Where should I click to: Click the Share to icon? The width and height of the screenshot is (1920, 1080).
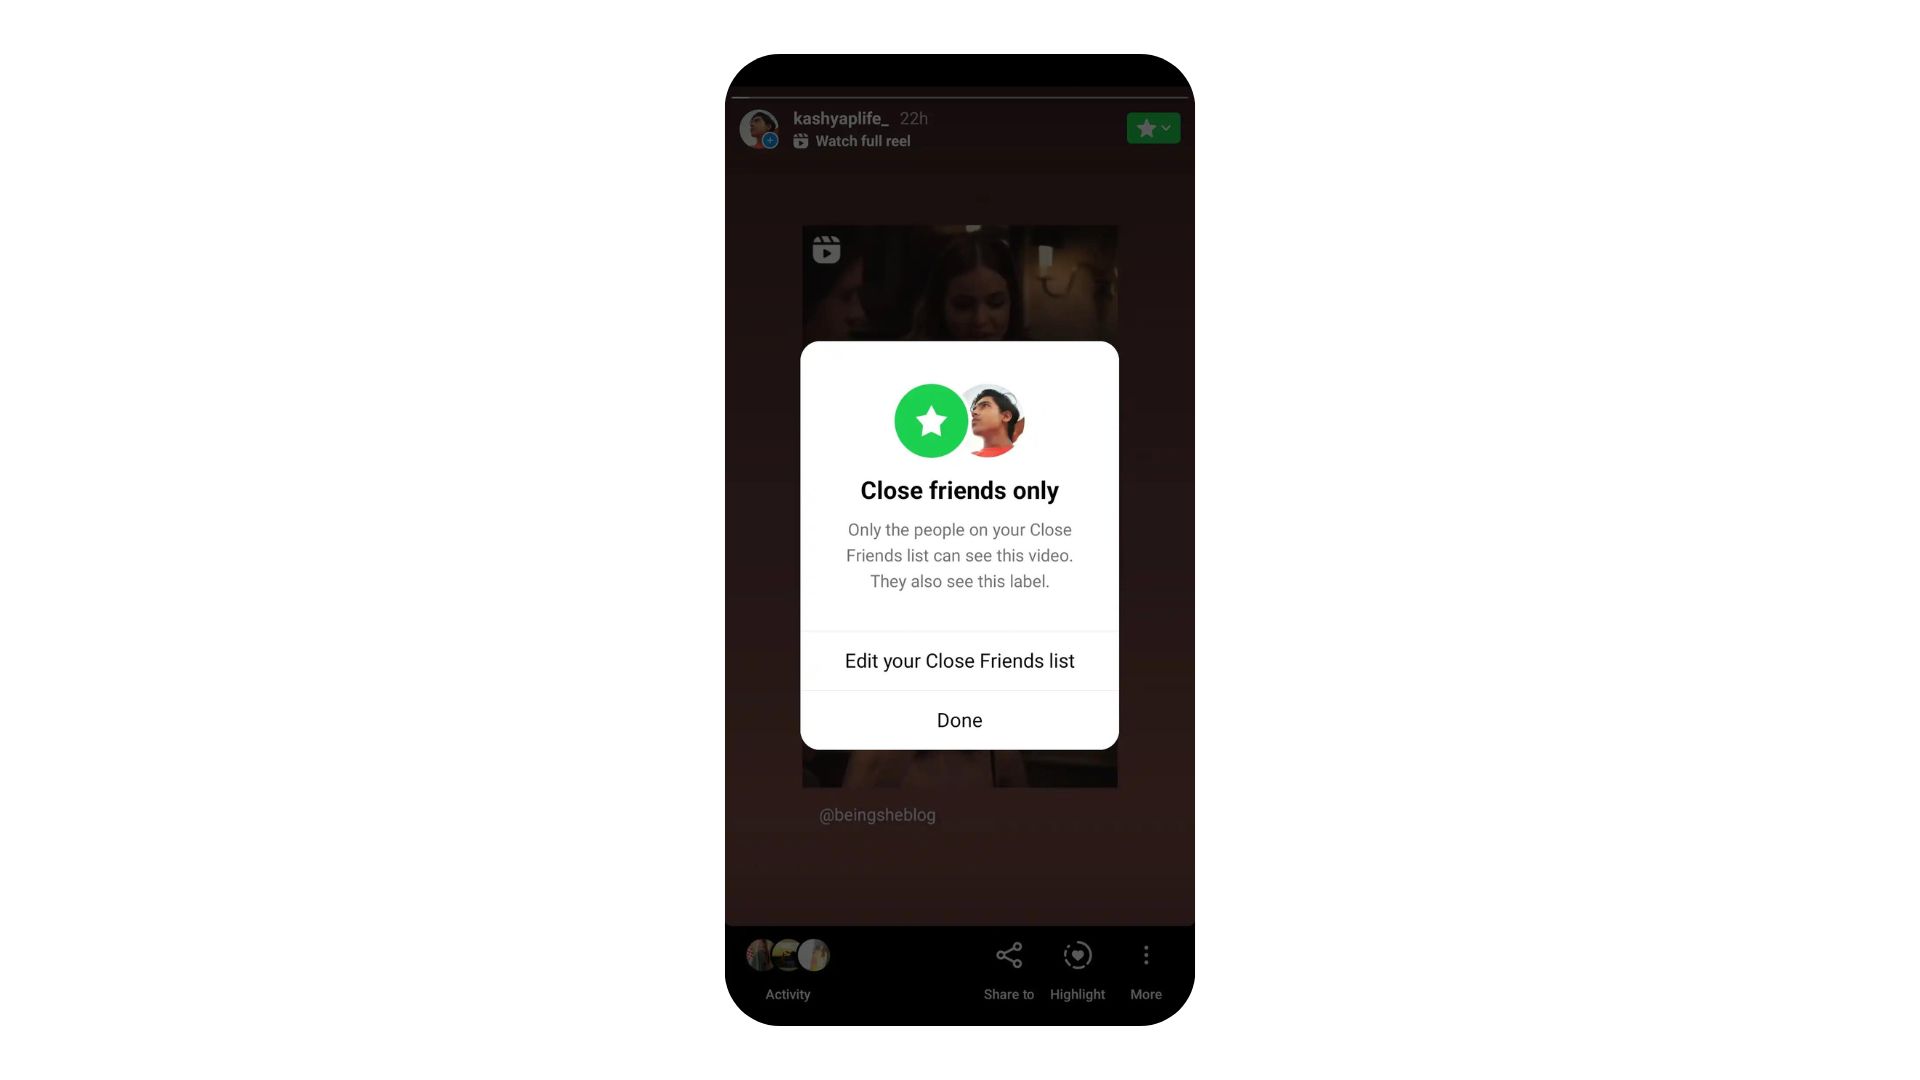[x=1009, y=955]
